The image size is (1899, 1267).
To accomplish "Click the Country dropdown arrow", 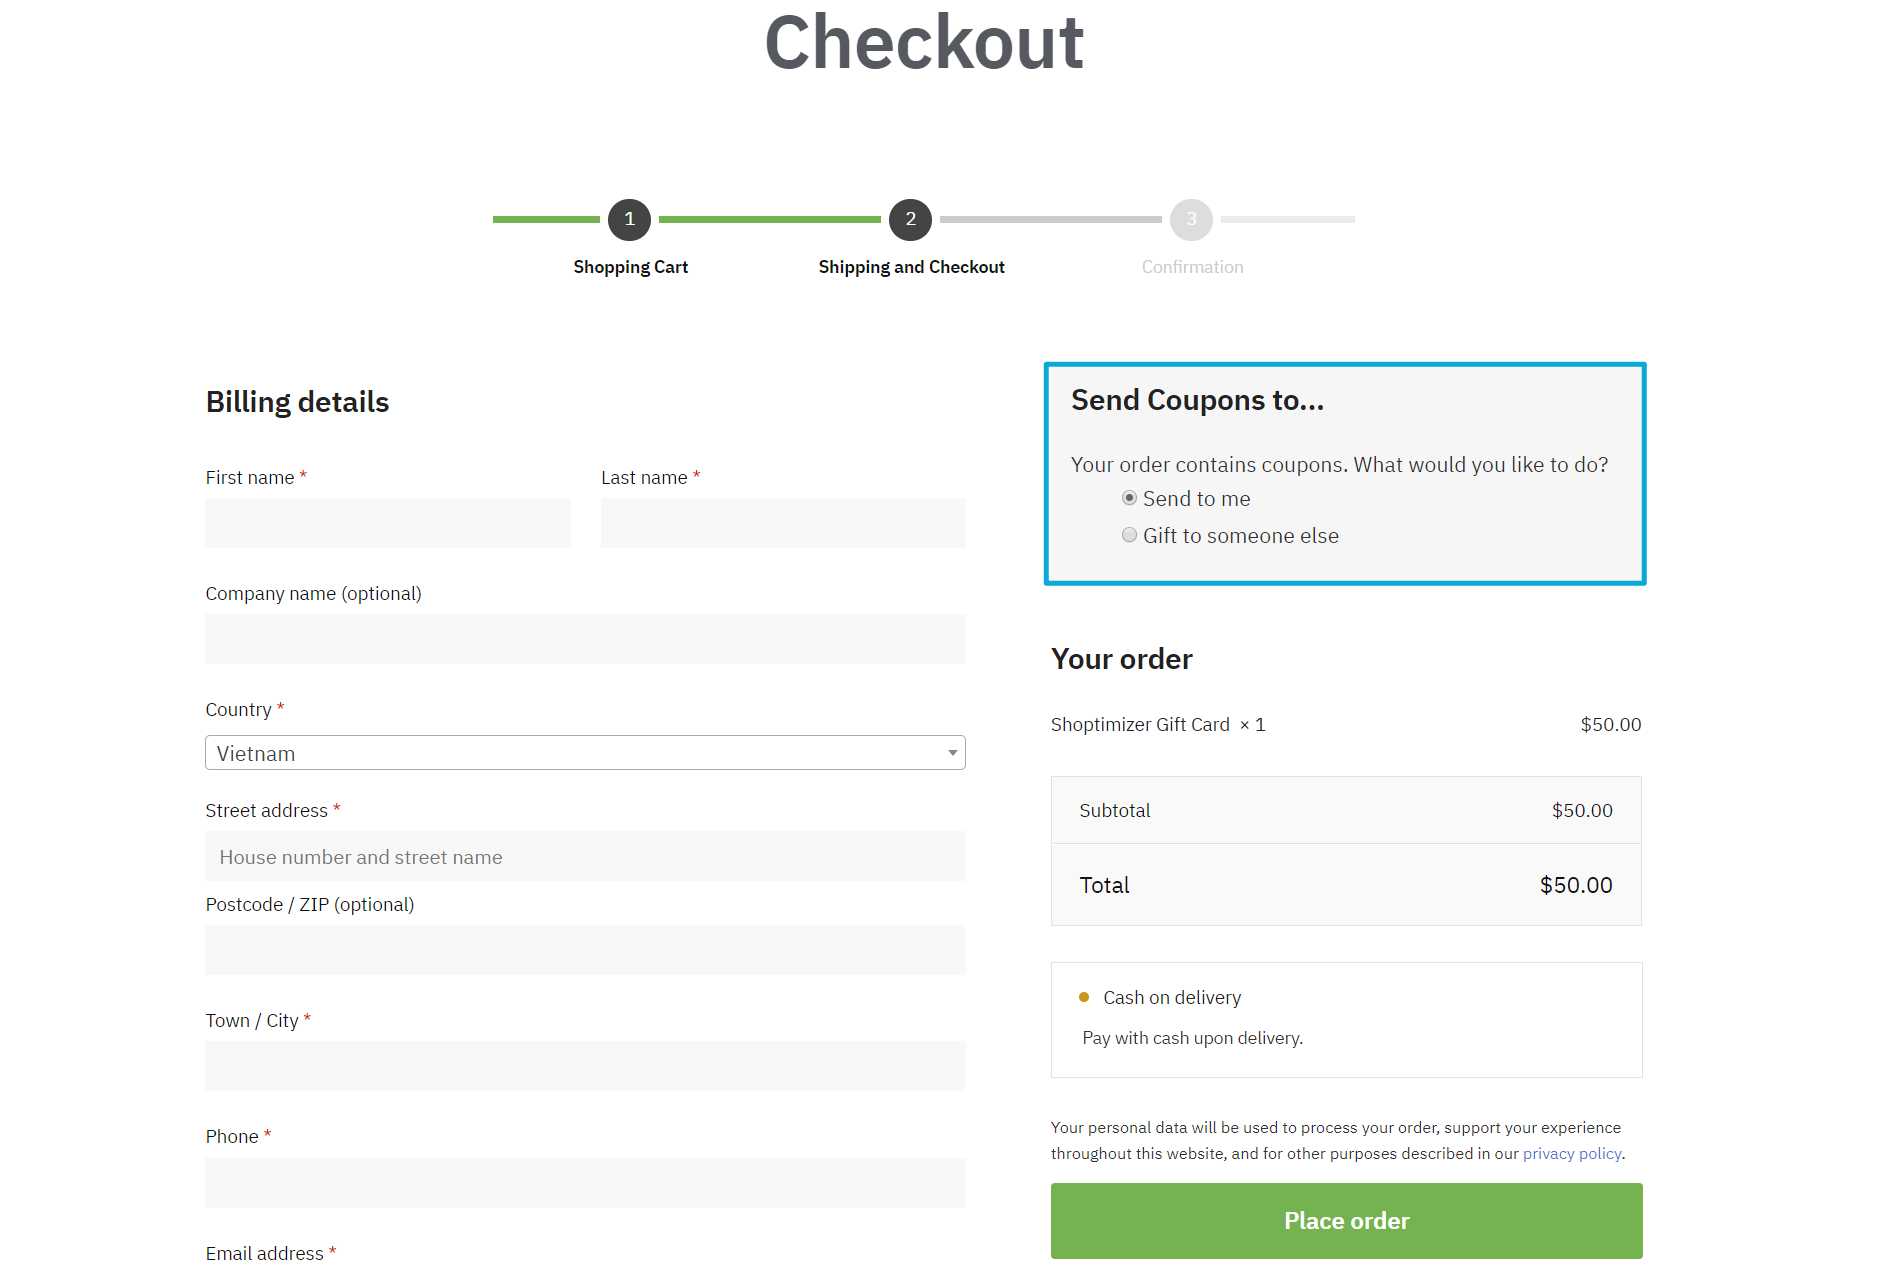I will click(952, 753).
